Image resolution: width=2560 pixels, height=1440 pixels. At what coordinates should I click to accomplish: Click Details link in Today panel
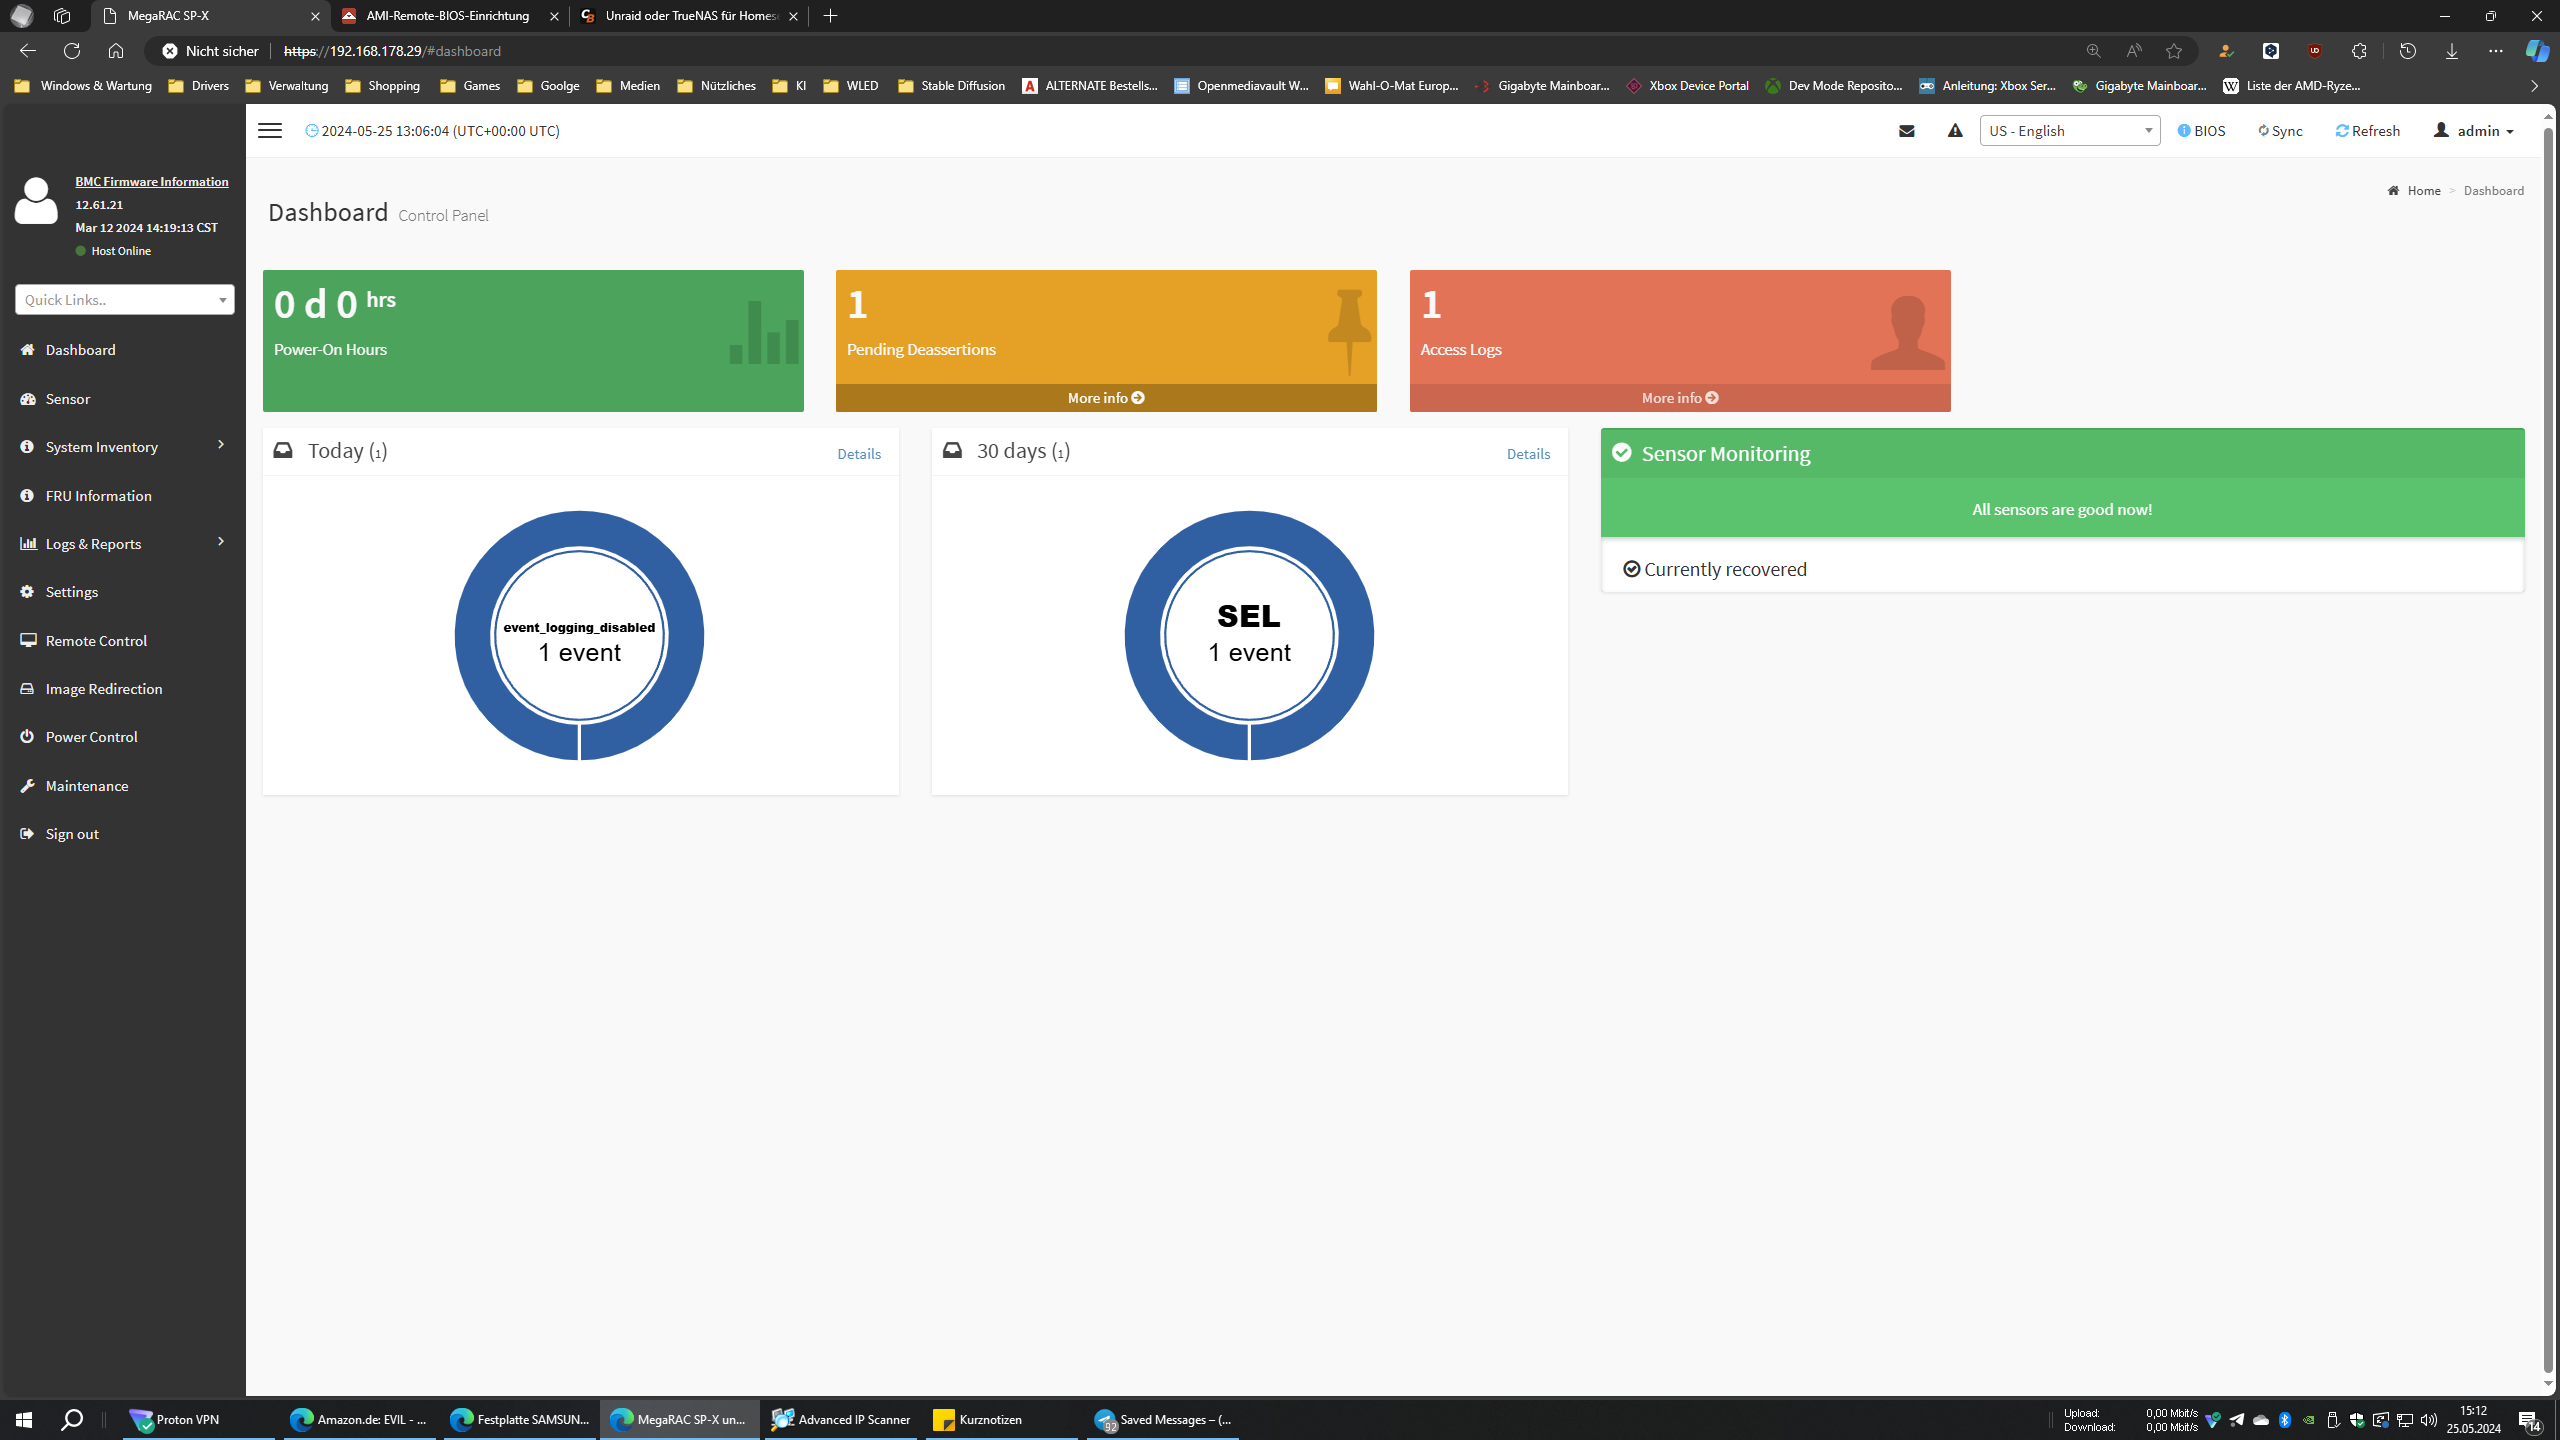858,454
